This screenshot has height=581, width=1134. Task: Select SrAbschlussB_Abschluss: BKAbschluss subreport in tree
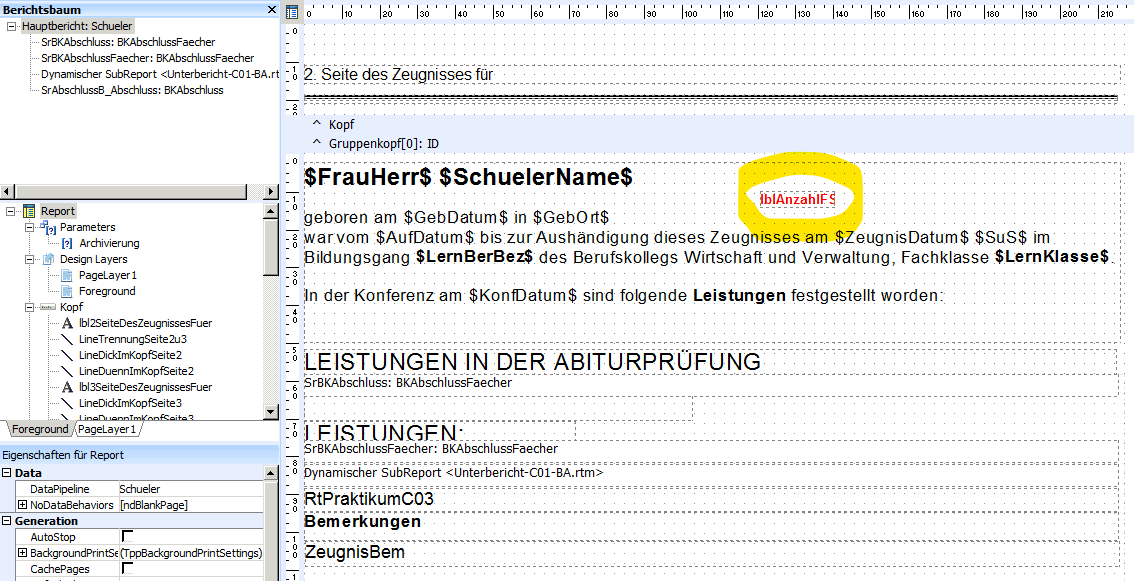132,90
